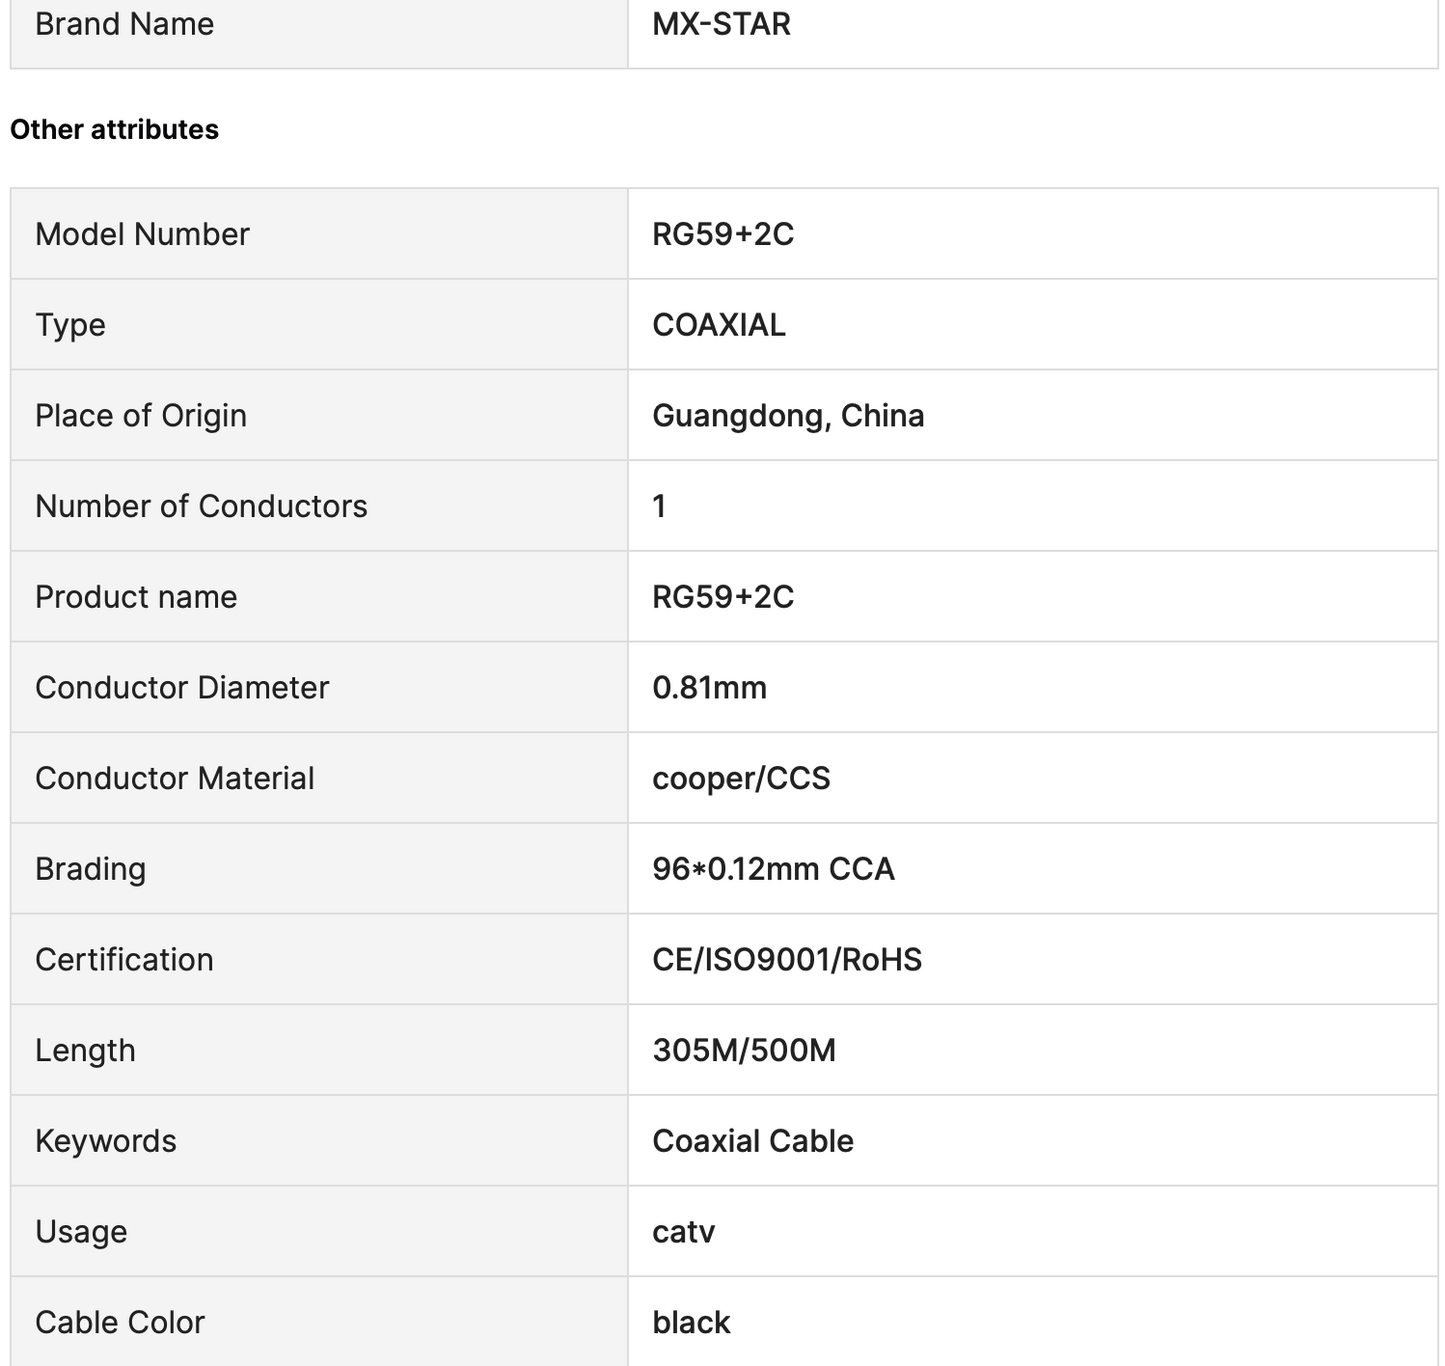Click the Cable Color label

coord(120,1323)
